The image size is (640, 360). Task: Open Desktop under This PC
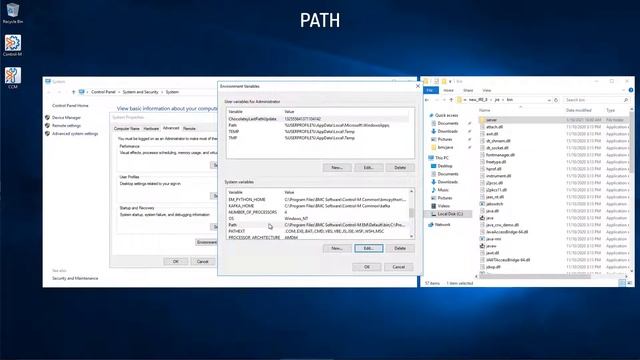point(444,166)
